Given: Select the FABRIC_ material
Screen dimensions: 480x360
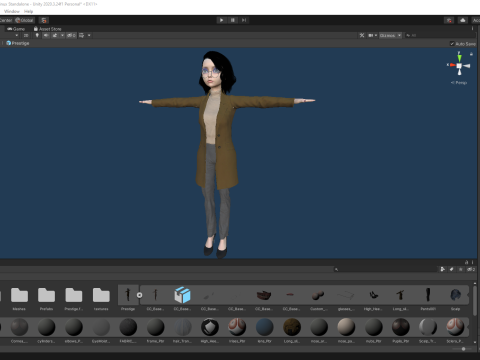Looking at the screenshot, I should 128,330.
